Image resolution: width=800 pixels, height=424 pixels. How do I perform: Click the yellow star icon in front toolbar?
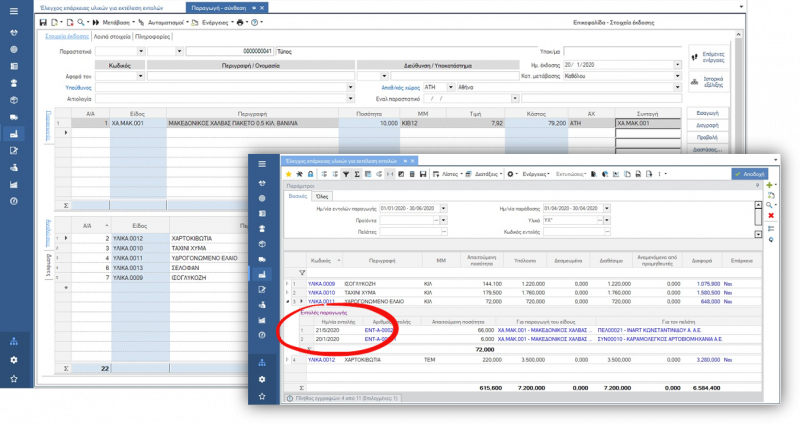[288, 174]
